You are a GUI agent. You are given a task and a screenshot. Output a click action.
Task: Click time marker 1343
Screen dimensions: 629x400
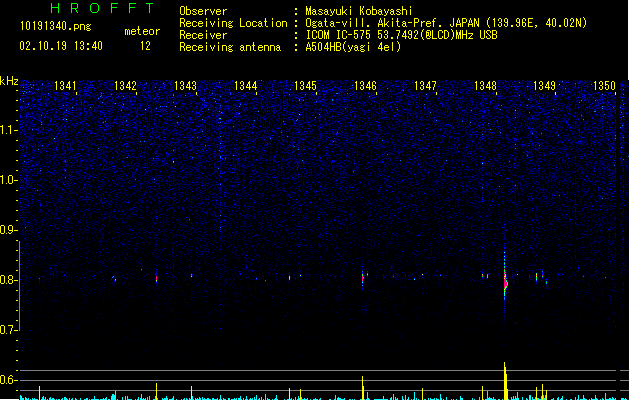tap(185, 85)
